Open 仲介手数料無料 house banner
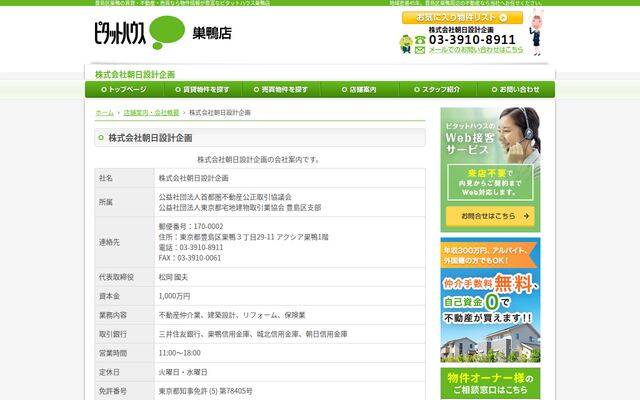 coord(490,300)
